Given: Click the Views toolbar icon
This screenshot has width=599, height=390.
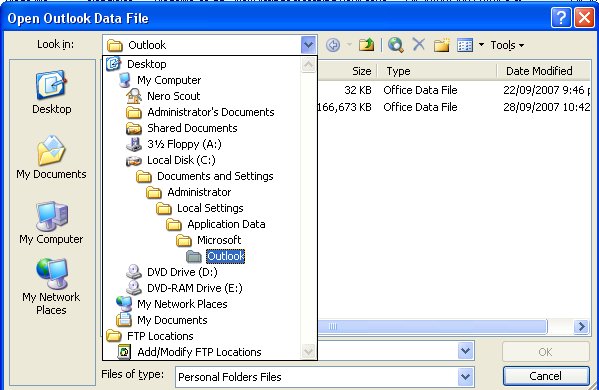Looking at the screenshot, I should [465, 45].
